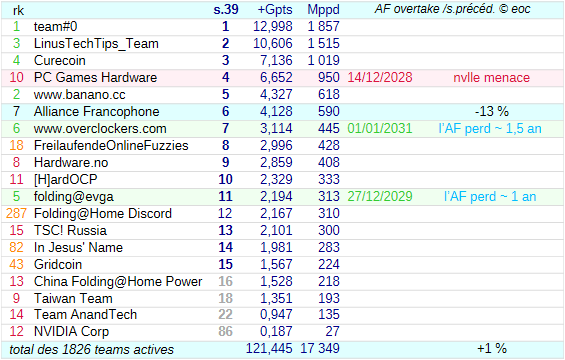
Task: Select the Mppd column header
Action: (323, 10)
